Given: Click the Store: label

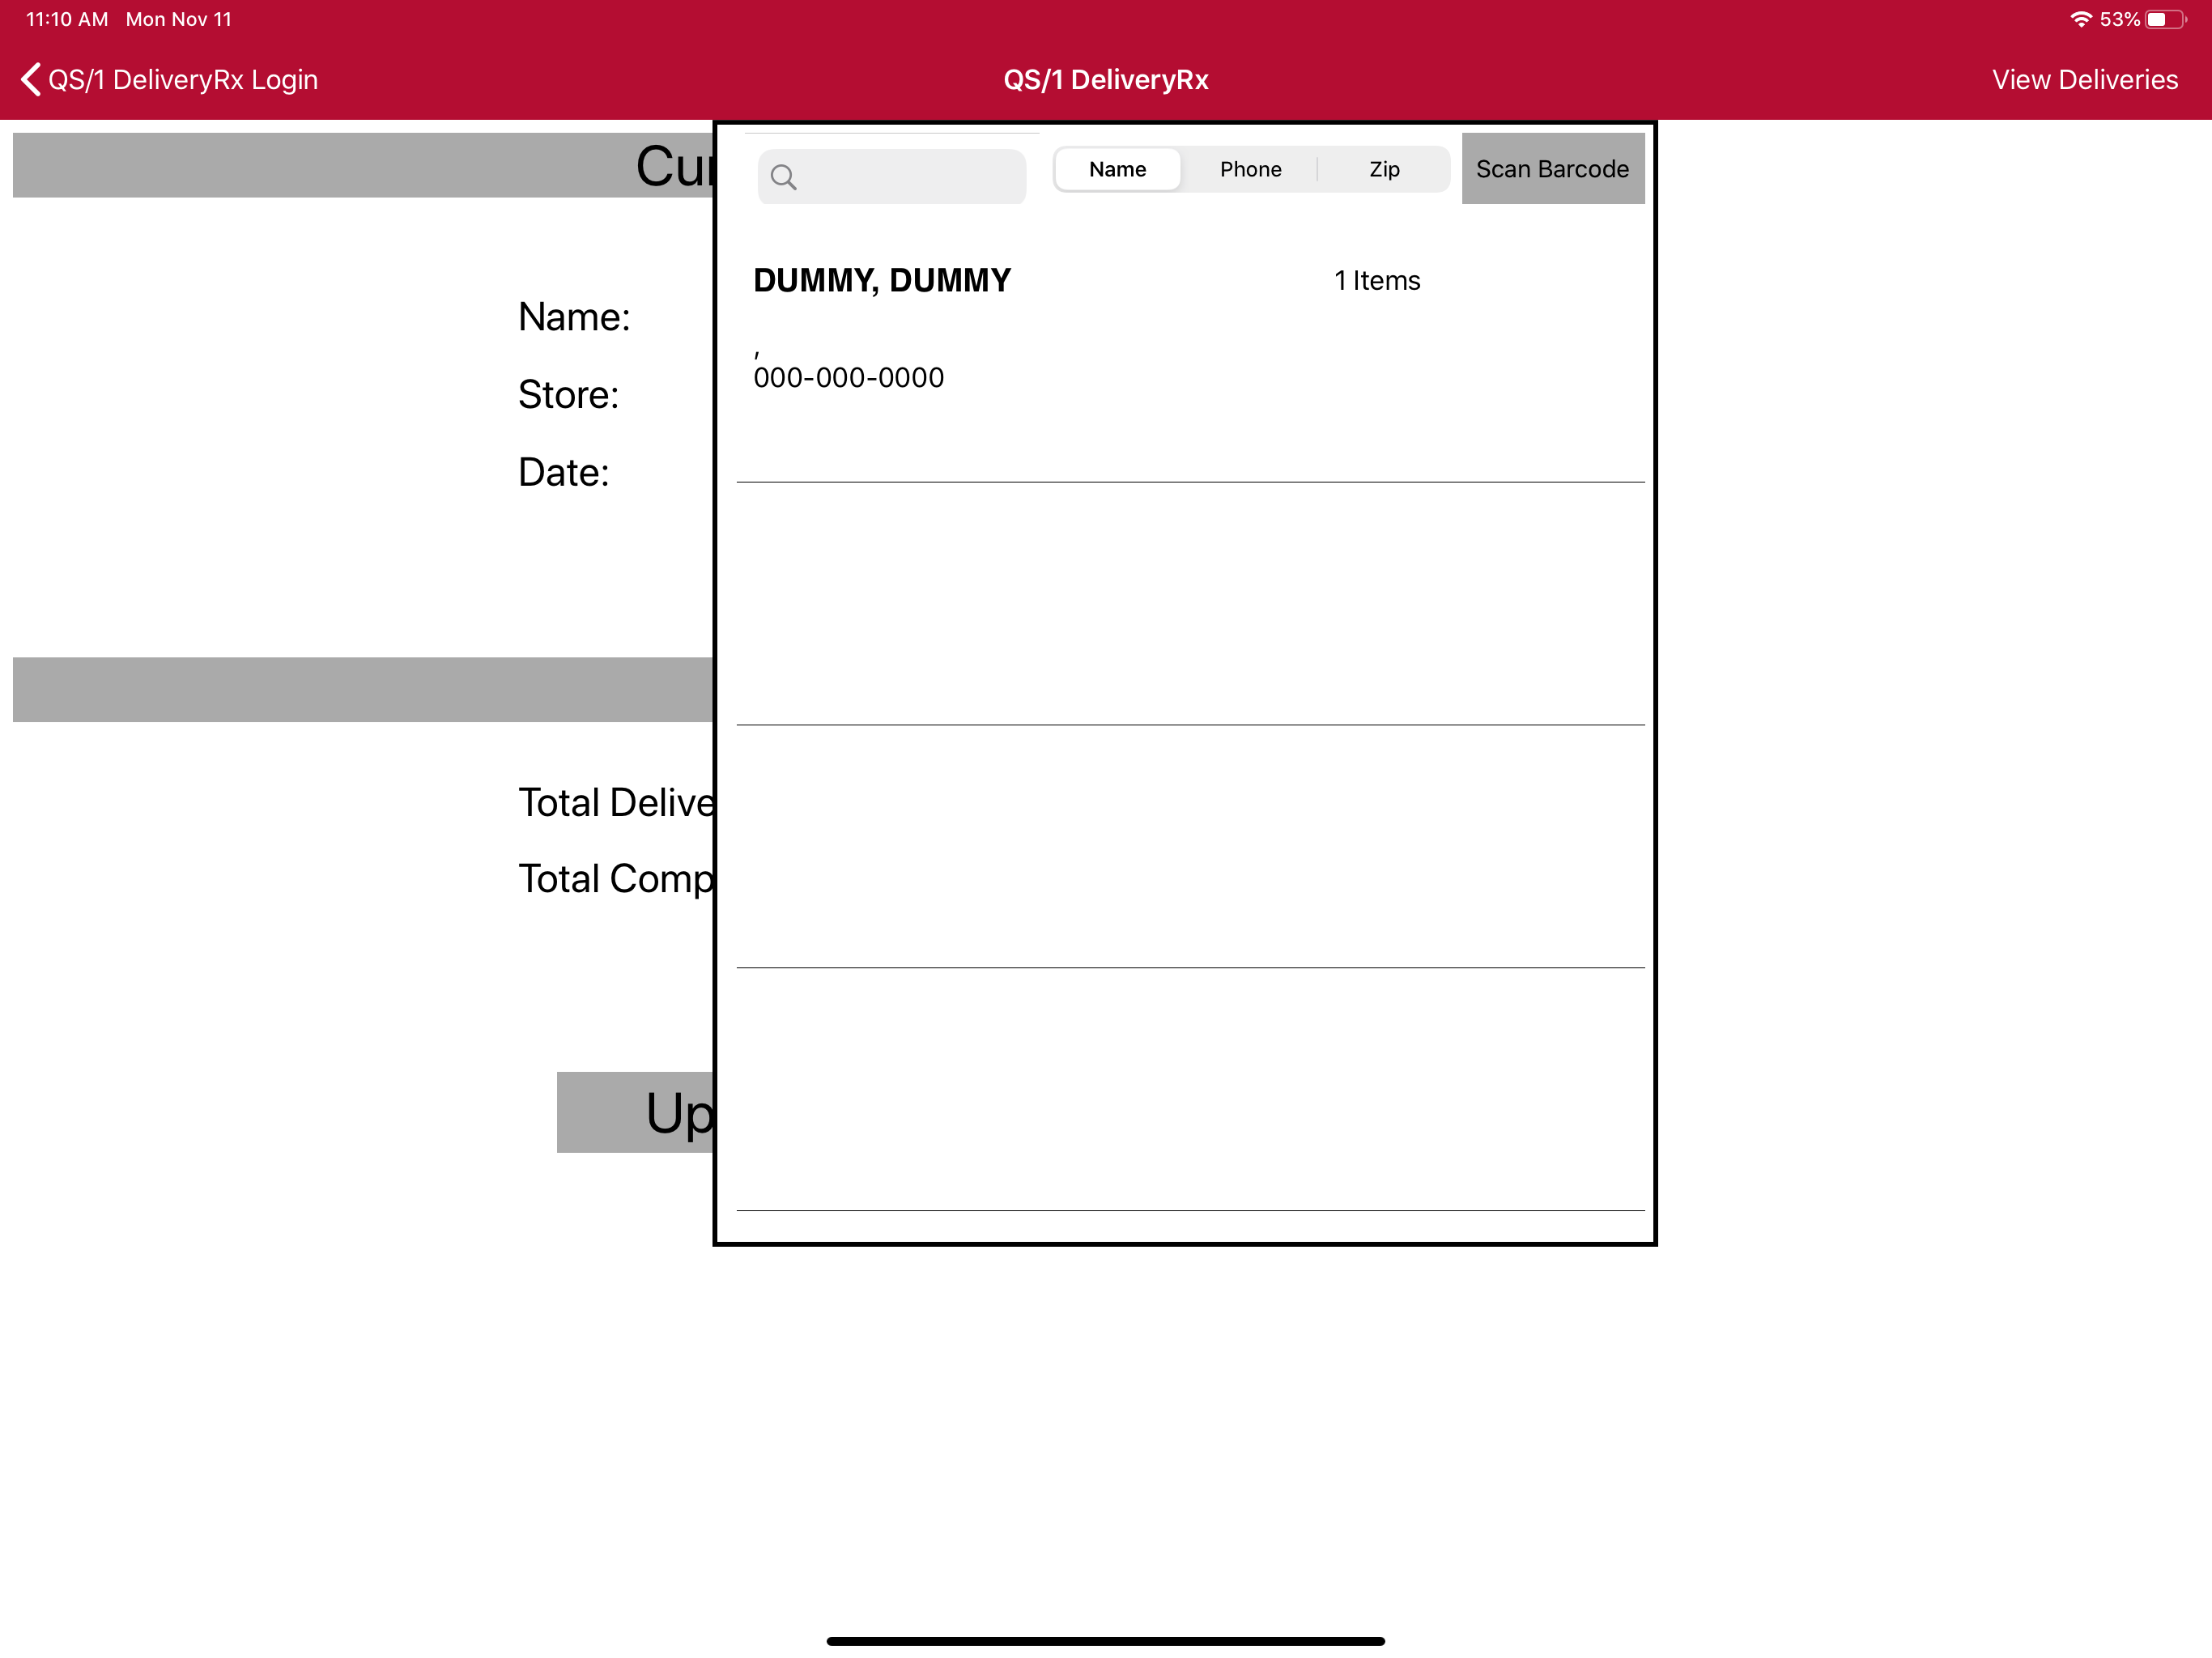Looking at the screenshot, I should 568,395.
